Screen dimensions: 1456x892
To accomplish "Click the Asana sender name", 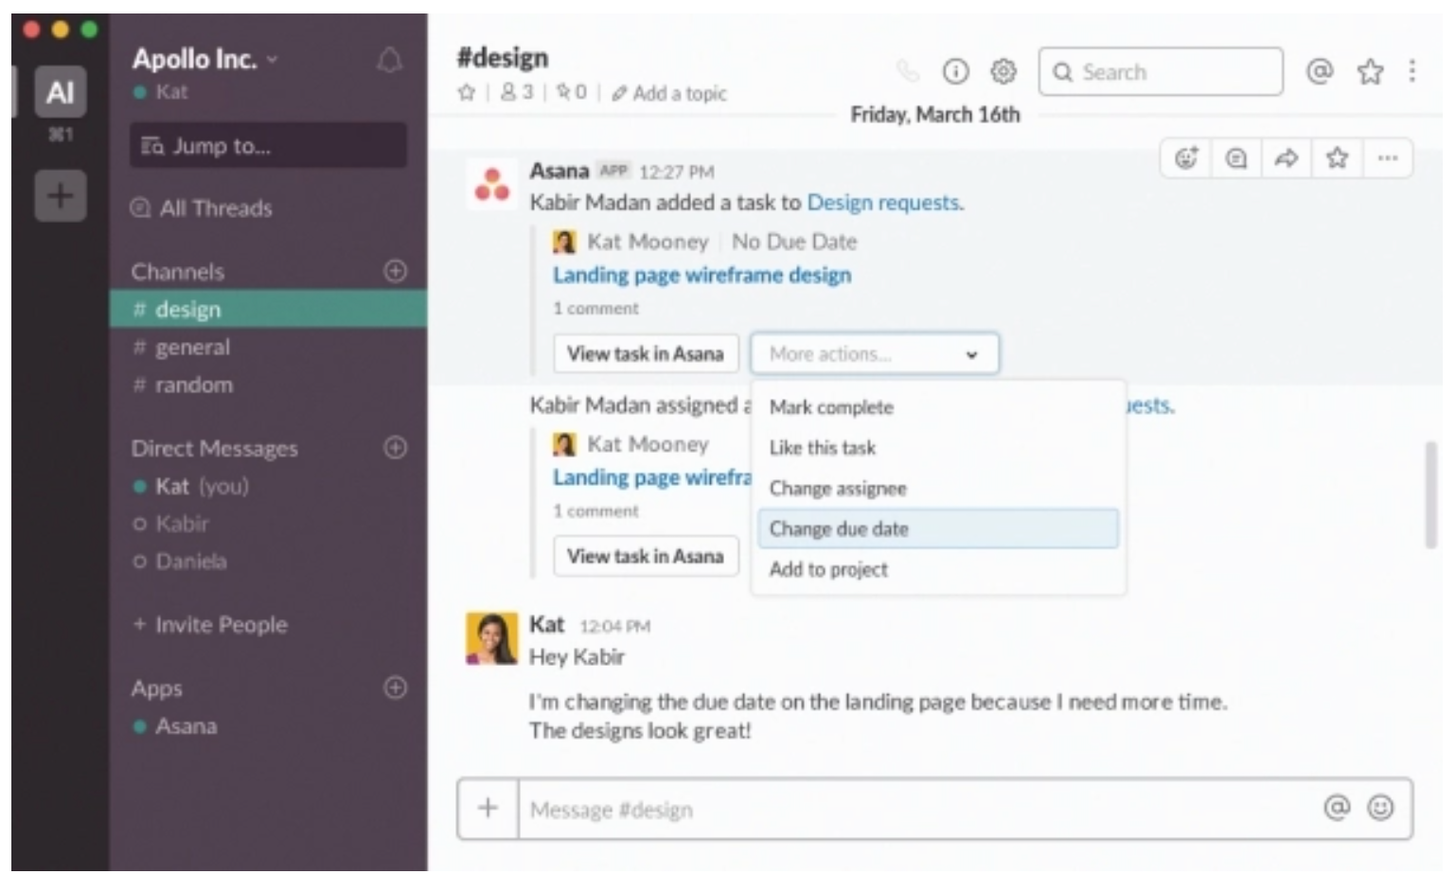I will click(x=559, y=171).
